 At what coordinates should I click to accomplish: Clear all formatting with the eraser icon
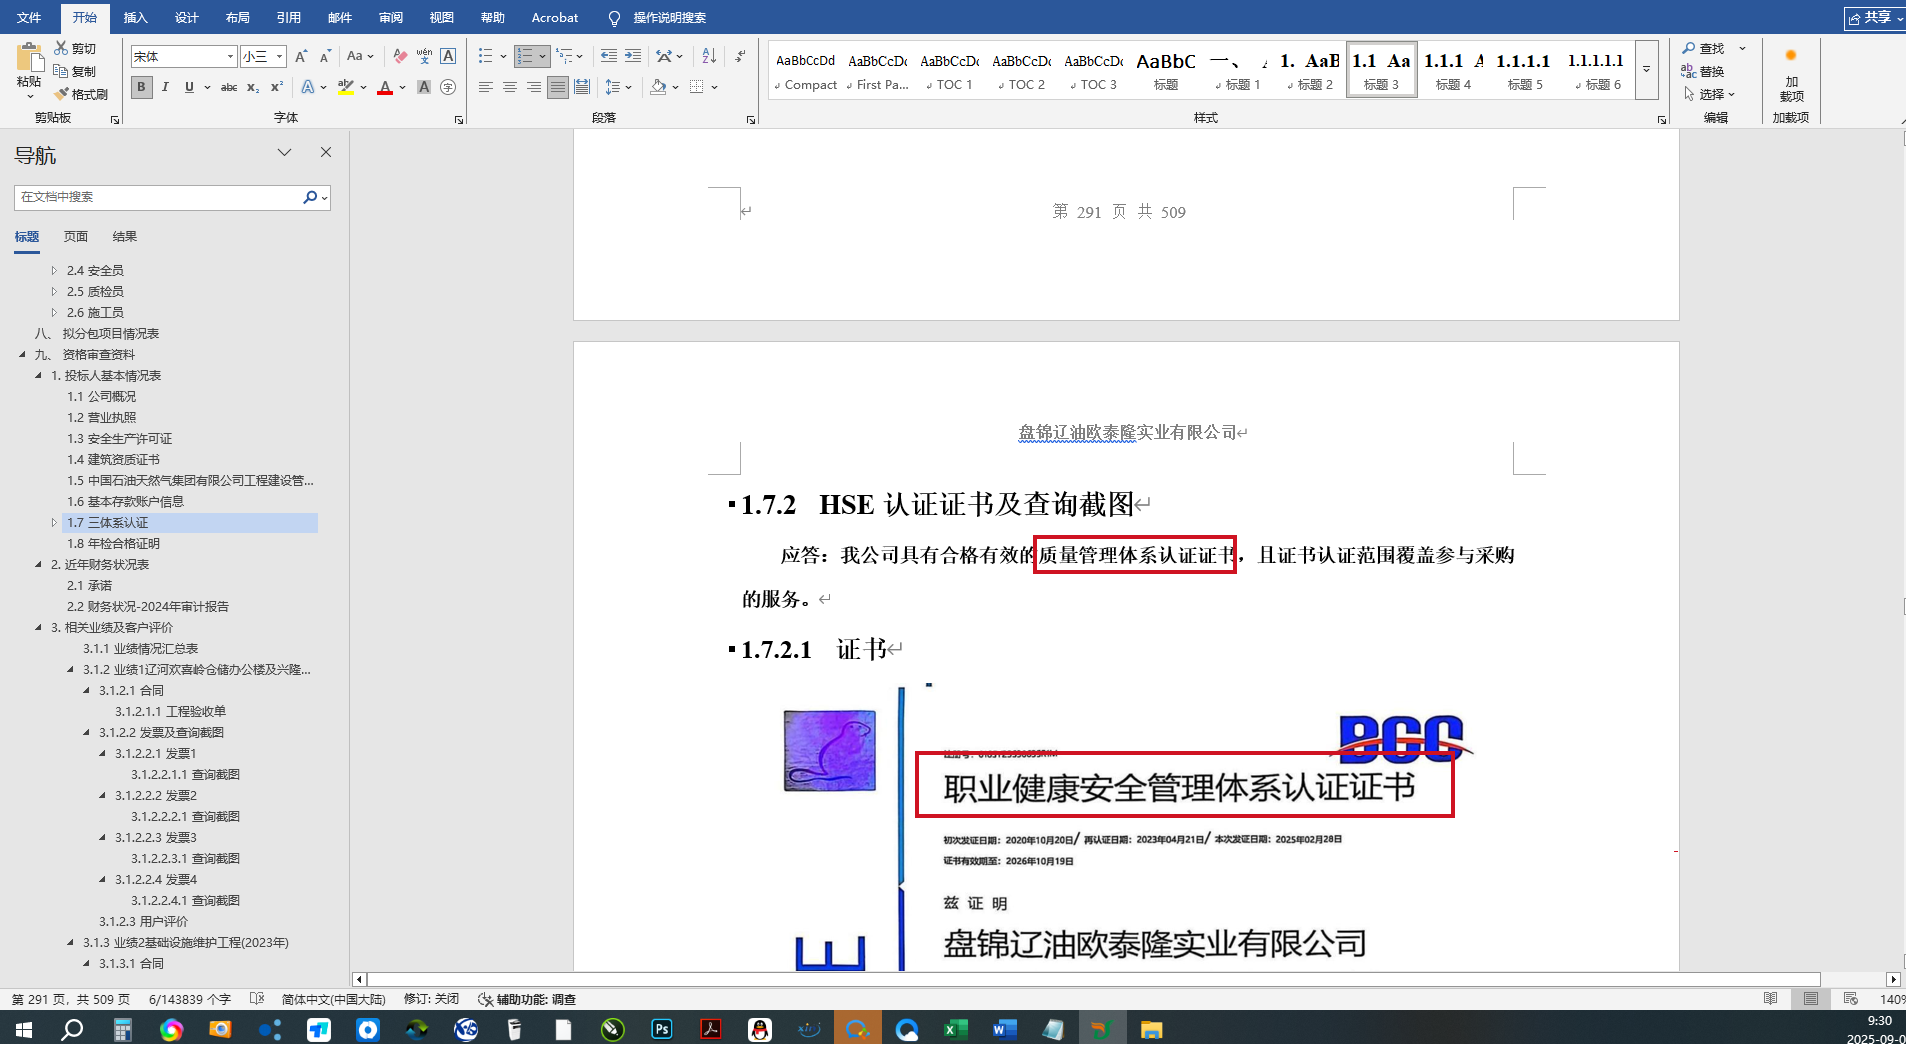[x=400, y=57]
